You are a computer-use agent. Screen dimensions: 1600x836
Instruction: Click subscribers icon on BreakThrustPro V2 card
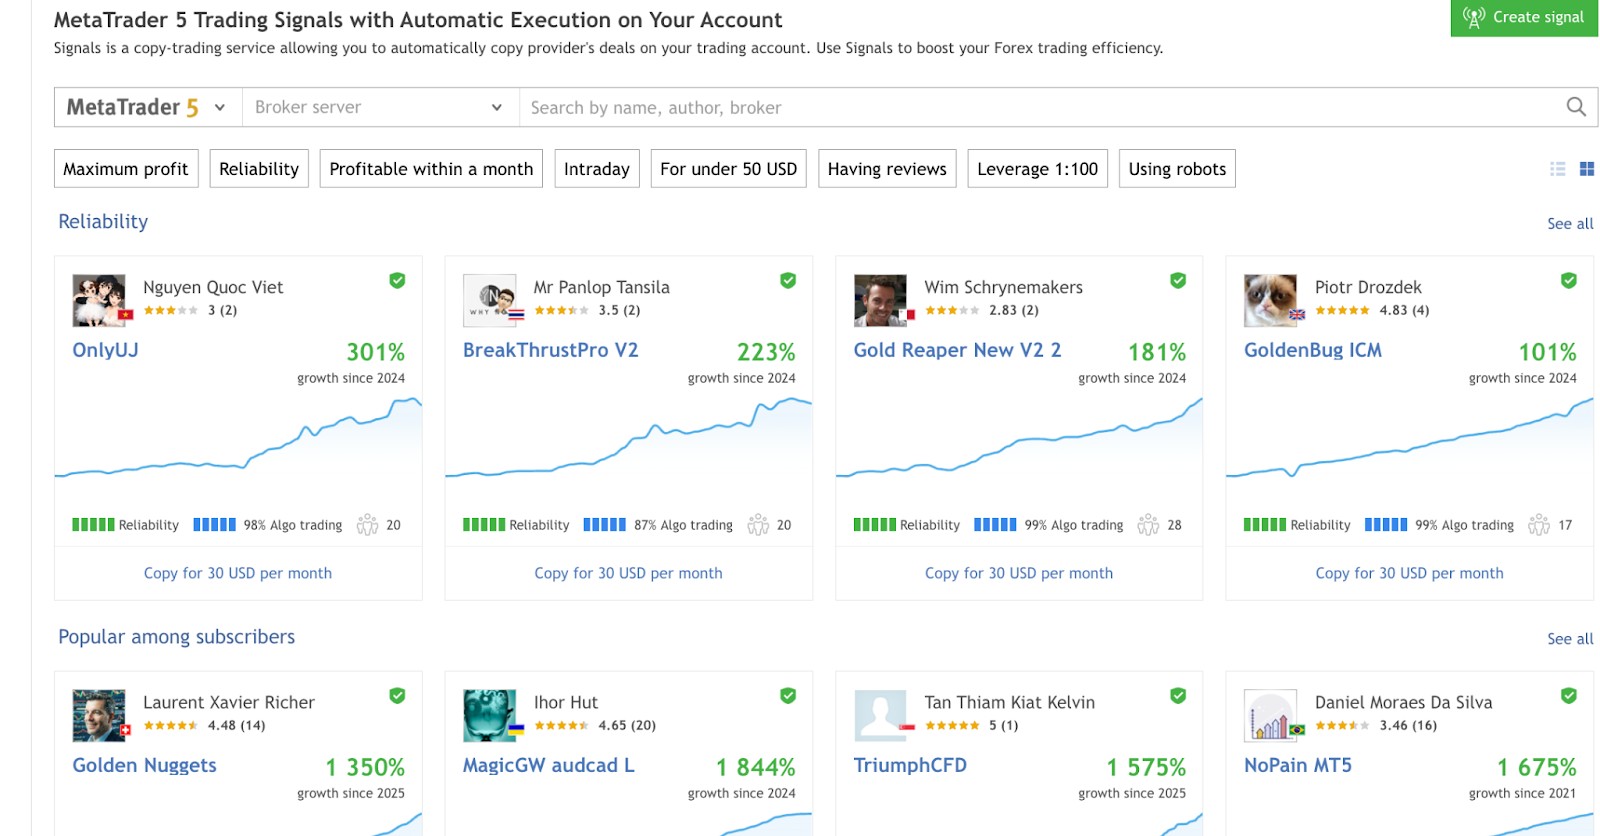tap(758, 525)
